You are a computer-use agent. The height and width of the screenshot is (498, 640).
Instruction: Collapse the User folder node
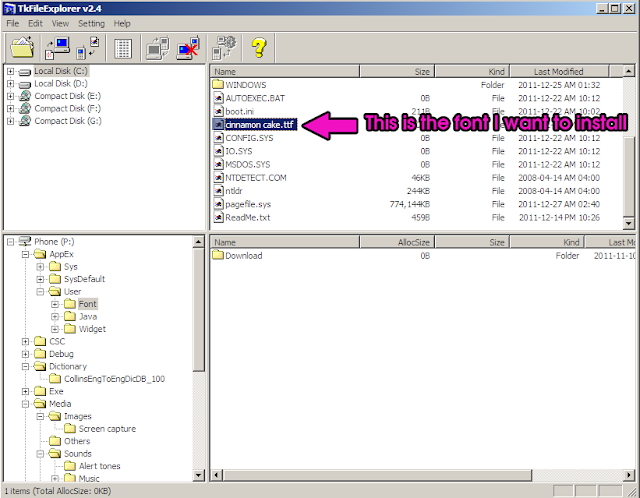40,292
